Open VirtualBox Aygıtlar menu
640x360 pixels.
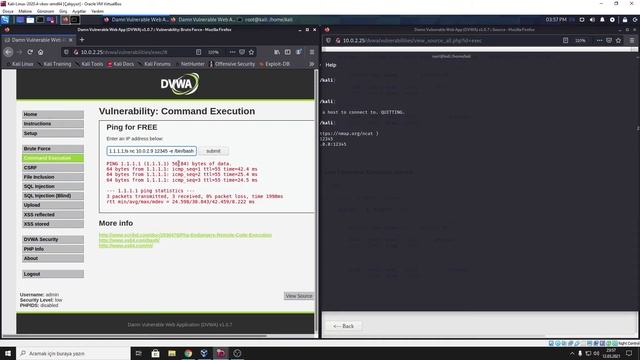79,11
